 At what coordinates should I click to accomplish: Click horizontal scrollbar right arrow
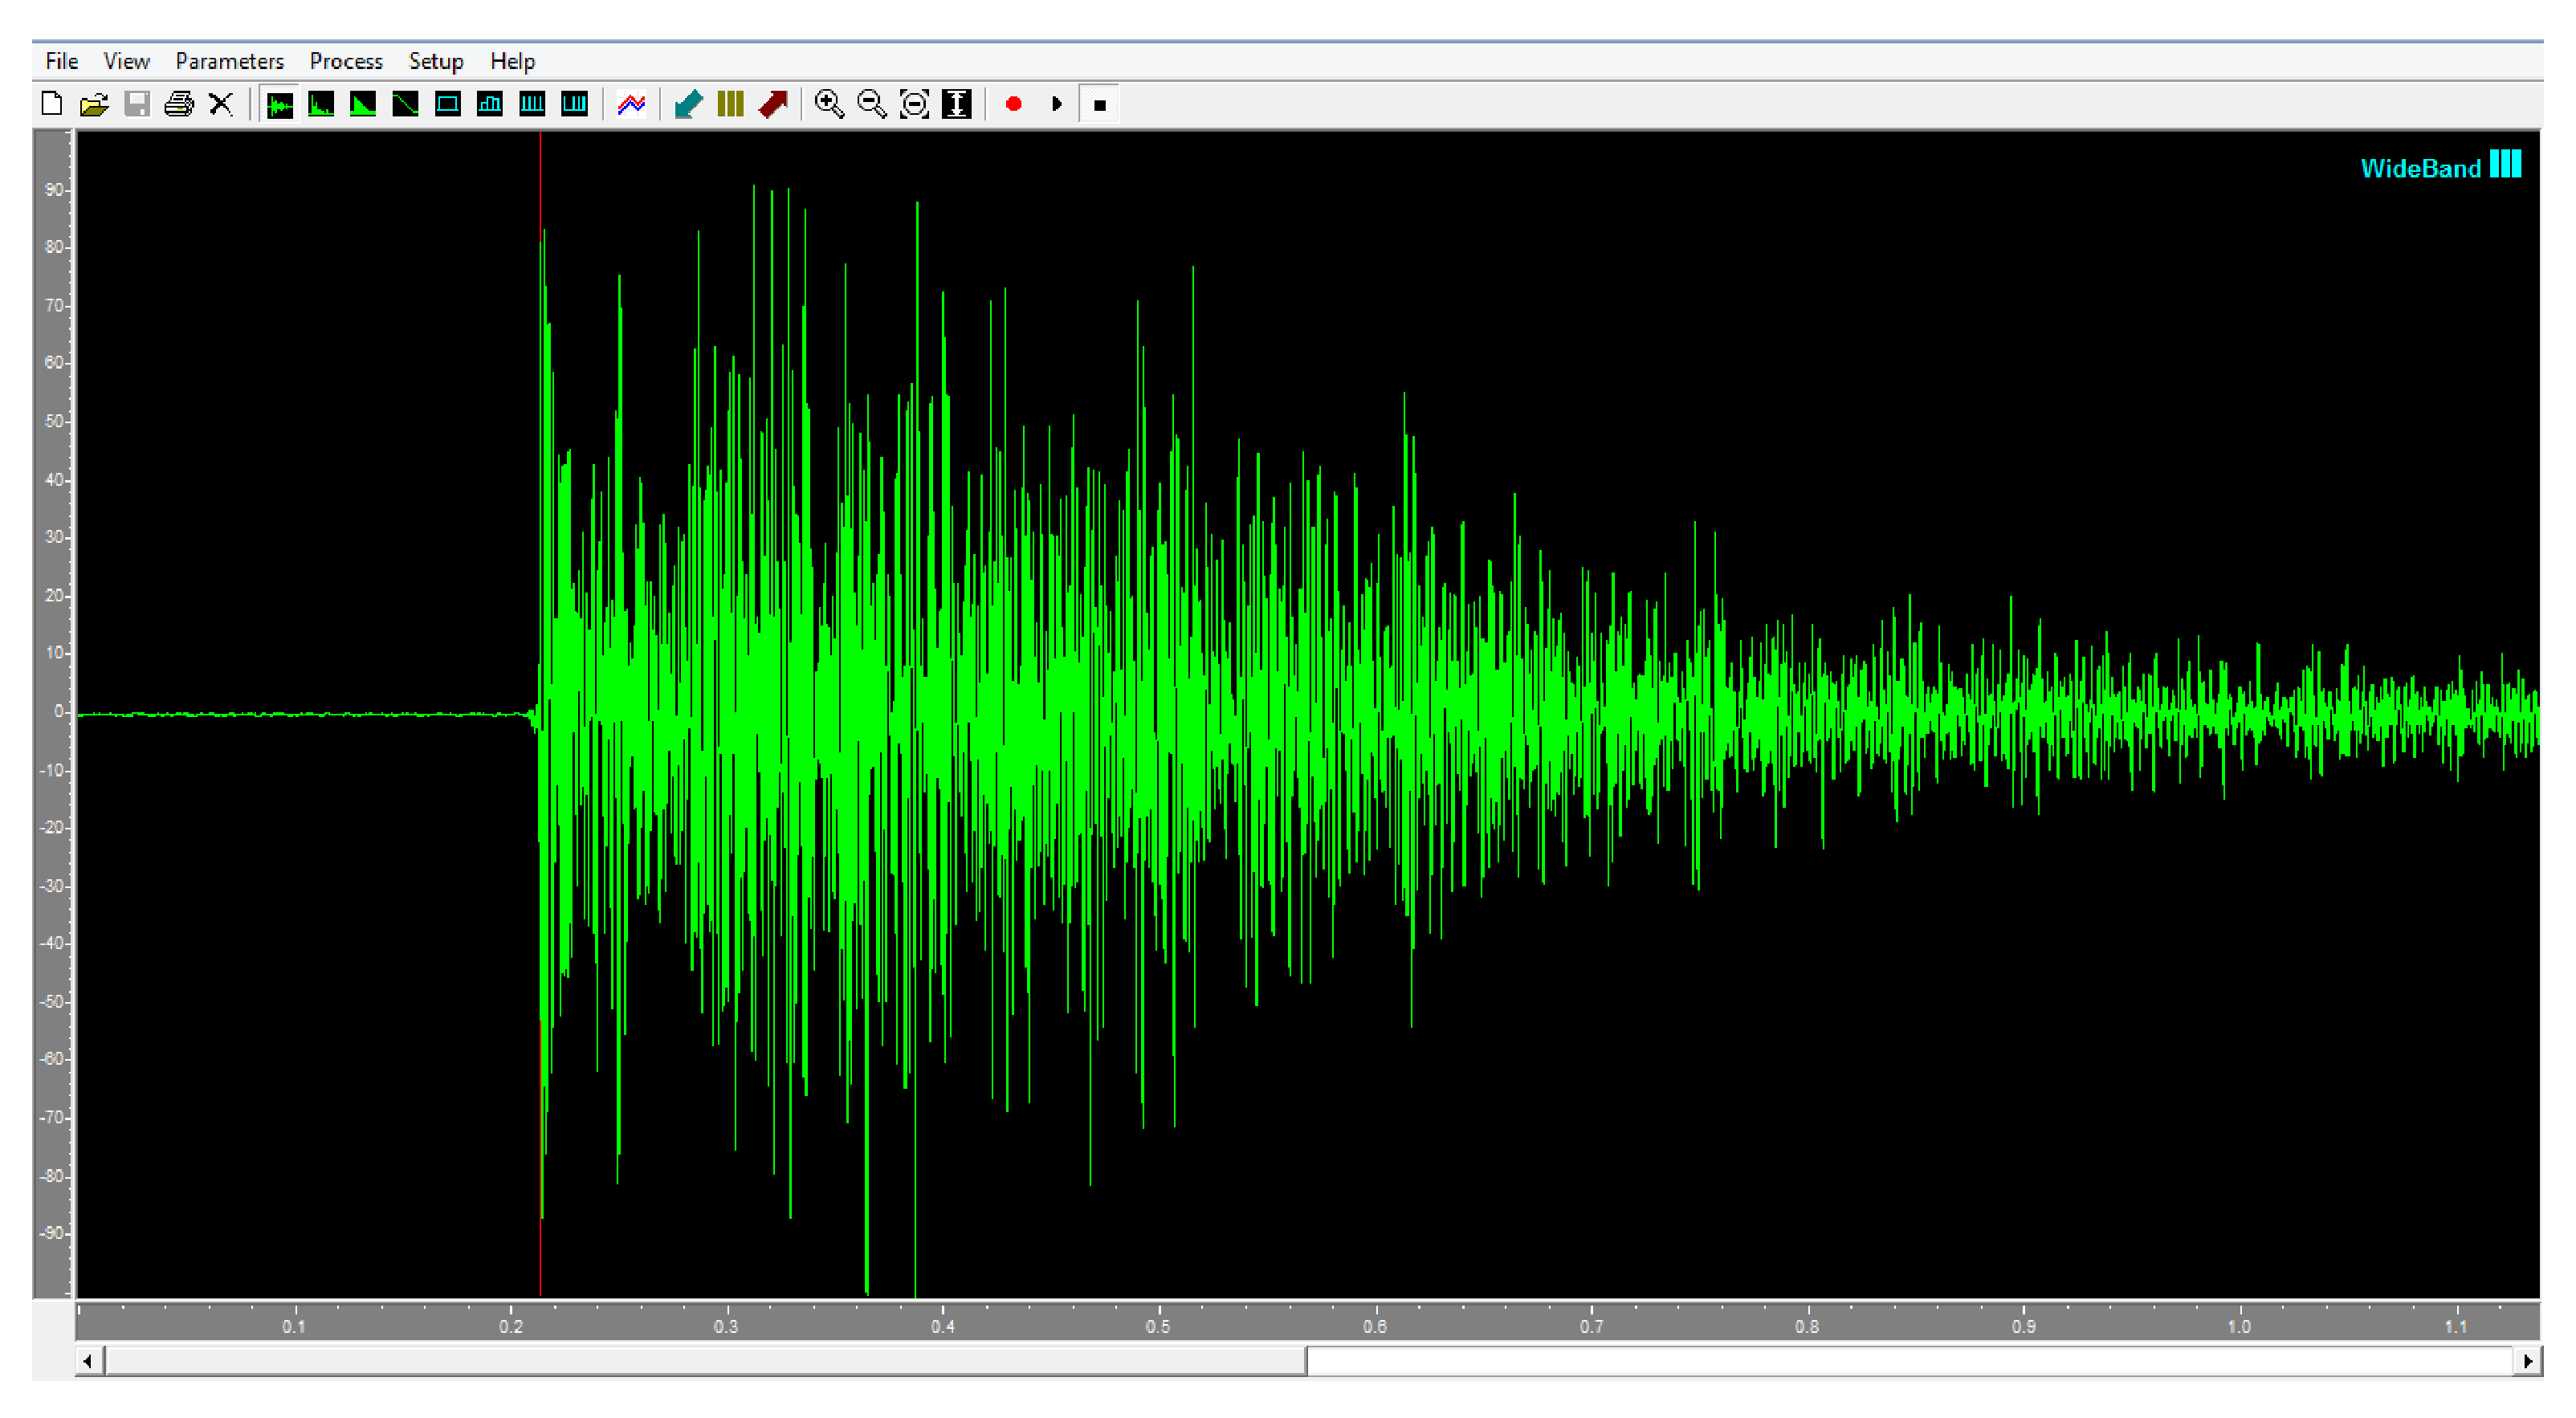pyautogui.click(x=2527, y=1361)
